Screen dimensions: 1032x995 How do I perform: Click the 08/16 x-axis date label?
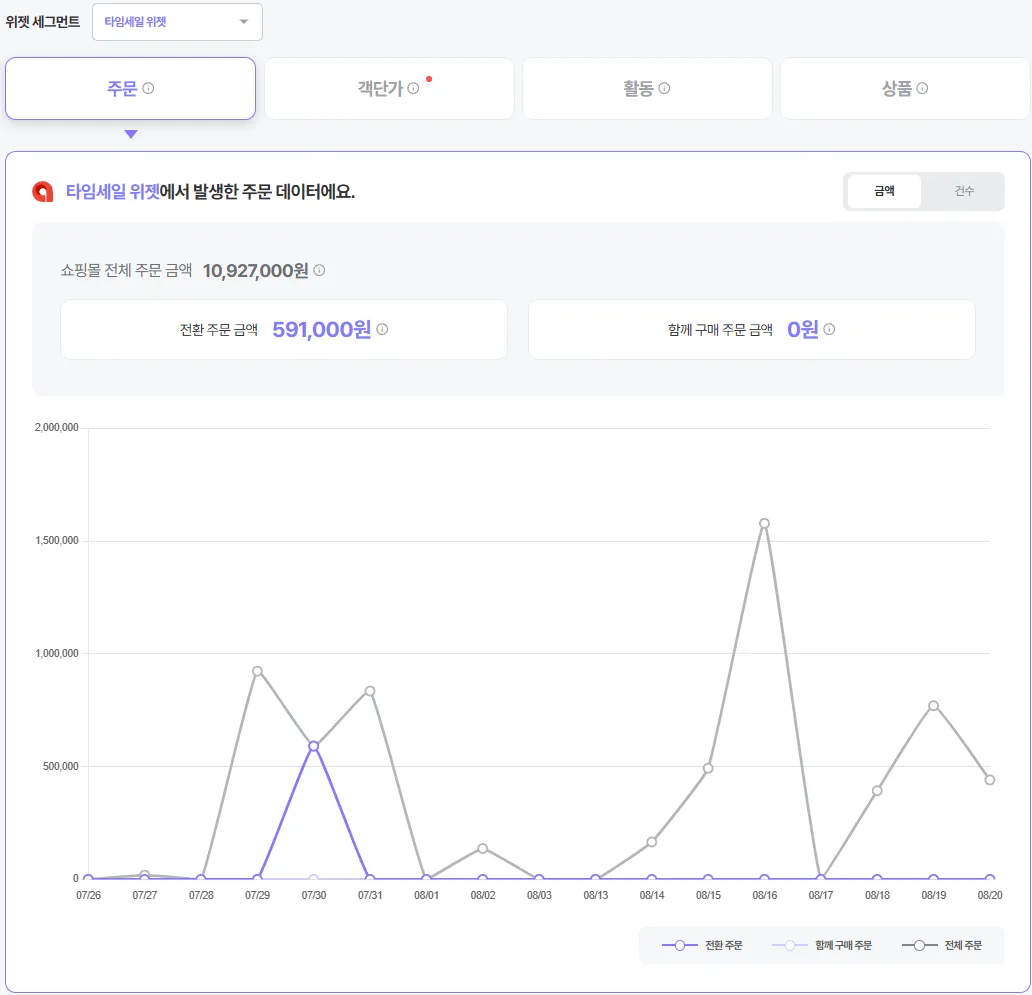(764, 895)
